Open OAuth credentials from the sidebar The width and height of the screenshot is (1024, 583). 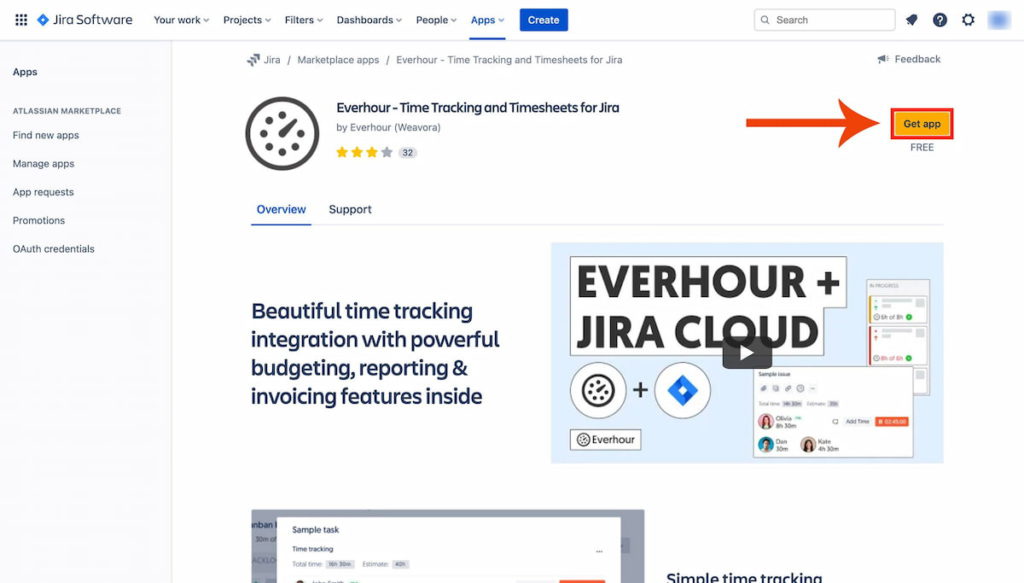pos(53,248)
